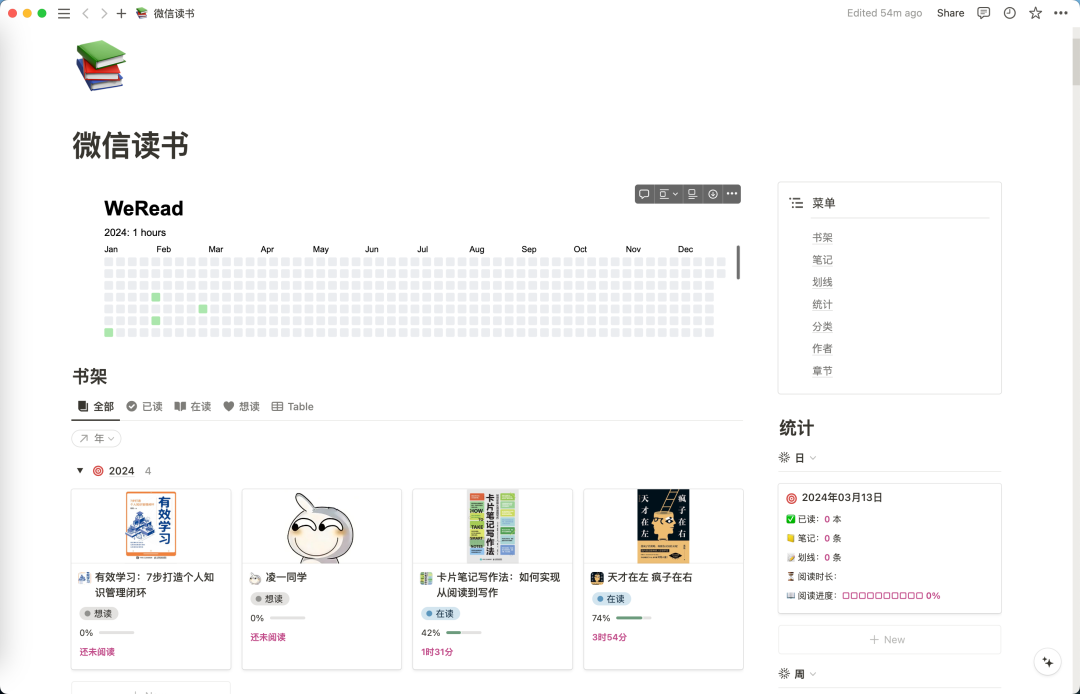Open embed toolbar more options

coord(731,194)
